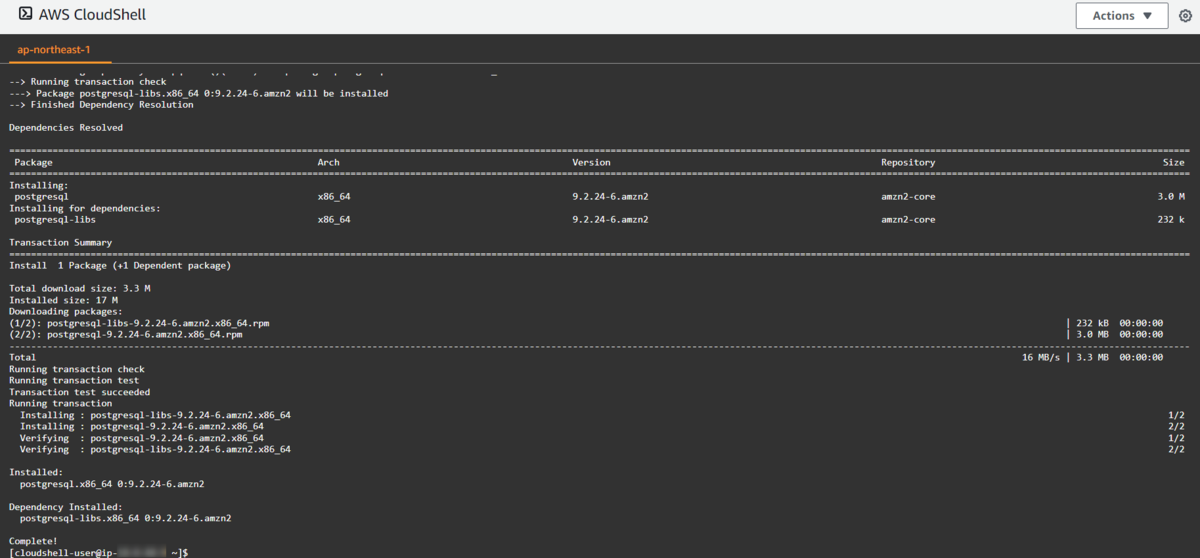
Task: Click the '232 k' size value
Action: pos(1170,220)
